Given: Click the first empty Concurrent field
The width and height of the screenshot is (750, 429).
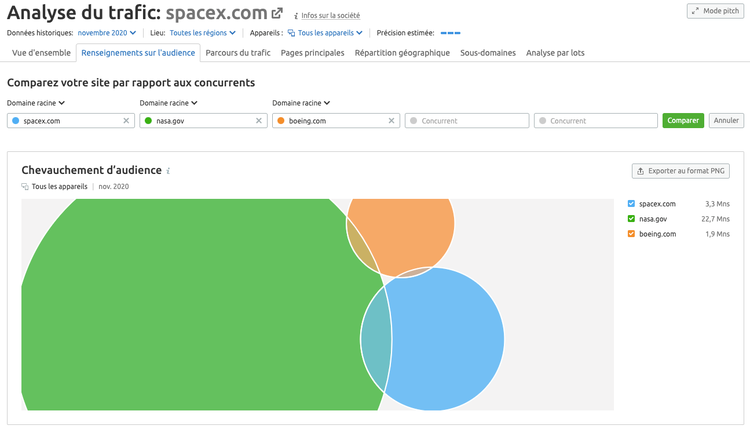Looking at the screenshot, I should [467, 121].
